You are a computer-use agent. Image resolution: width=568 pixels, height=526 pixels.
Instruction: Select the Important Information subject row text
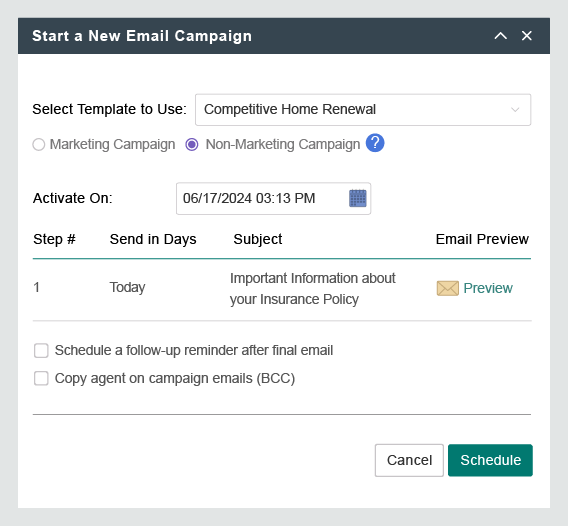pos(313,289)
